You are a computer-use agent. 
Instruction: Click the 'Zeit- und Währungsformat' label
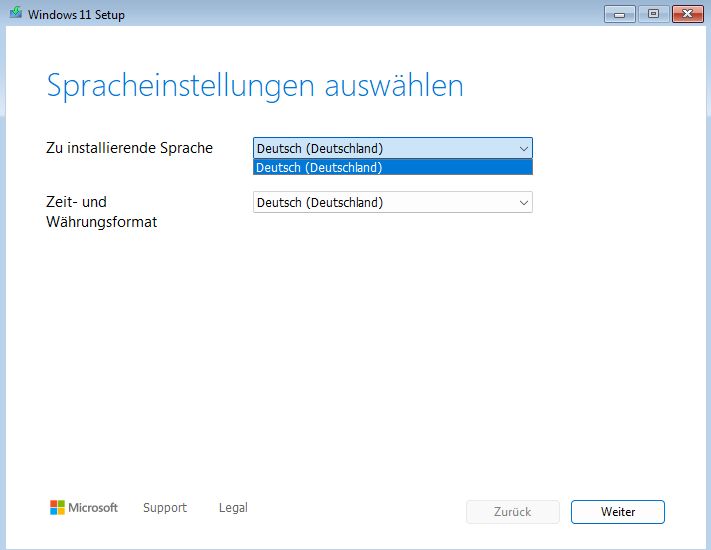102,212
